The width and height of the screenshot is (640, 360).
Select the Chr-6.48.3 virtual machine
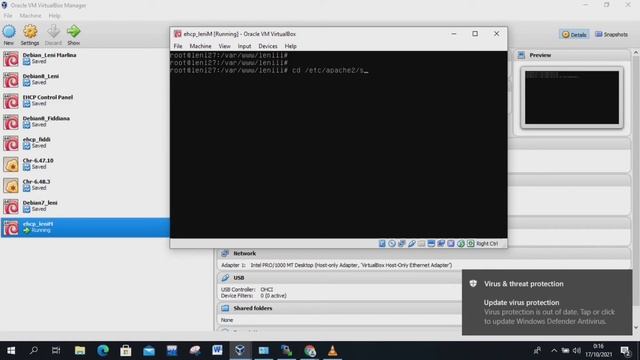85,185
